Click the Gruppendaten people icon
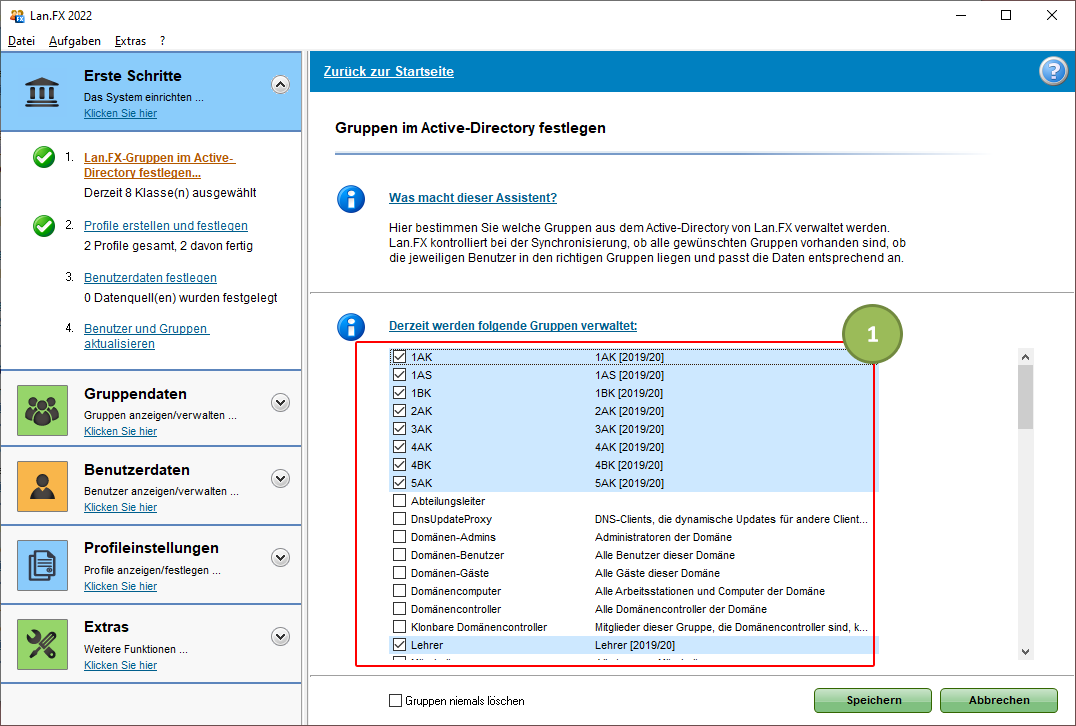 (x=43, y=410)
